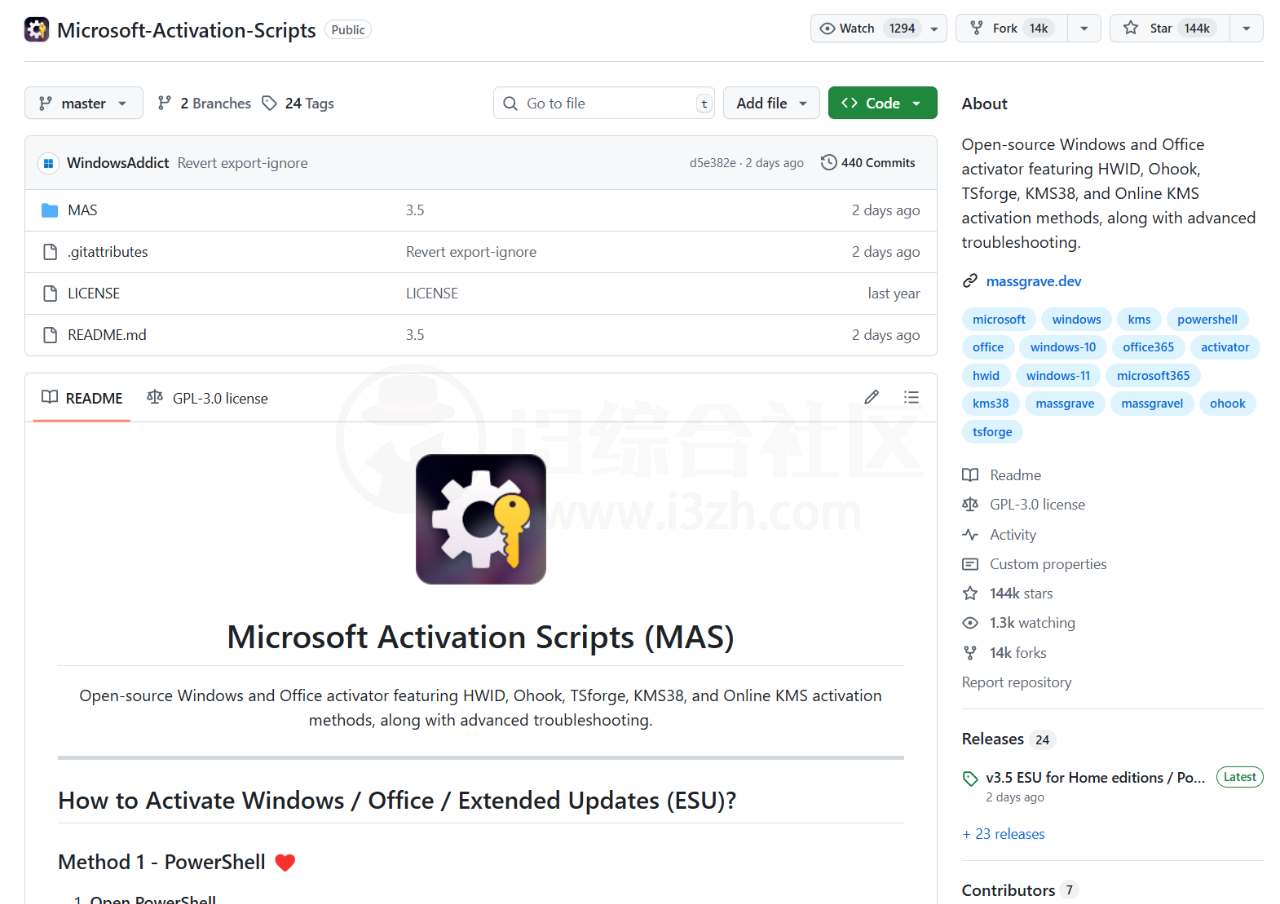Switch to the GPL-3.0 license tab
This screenshot has width=1280, height=904.
[x=208, y=398]
